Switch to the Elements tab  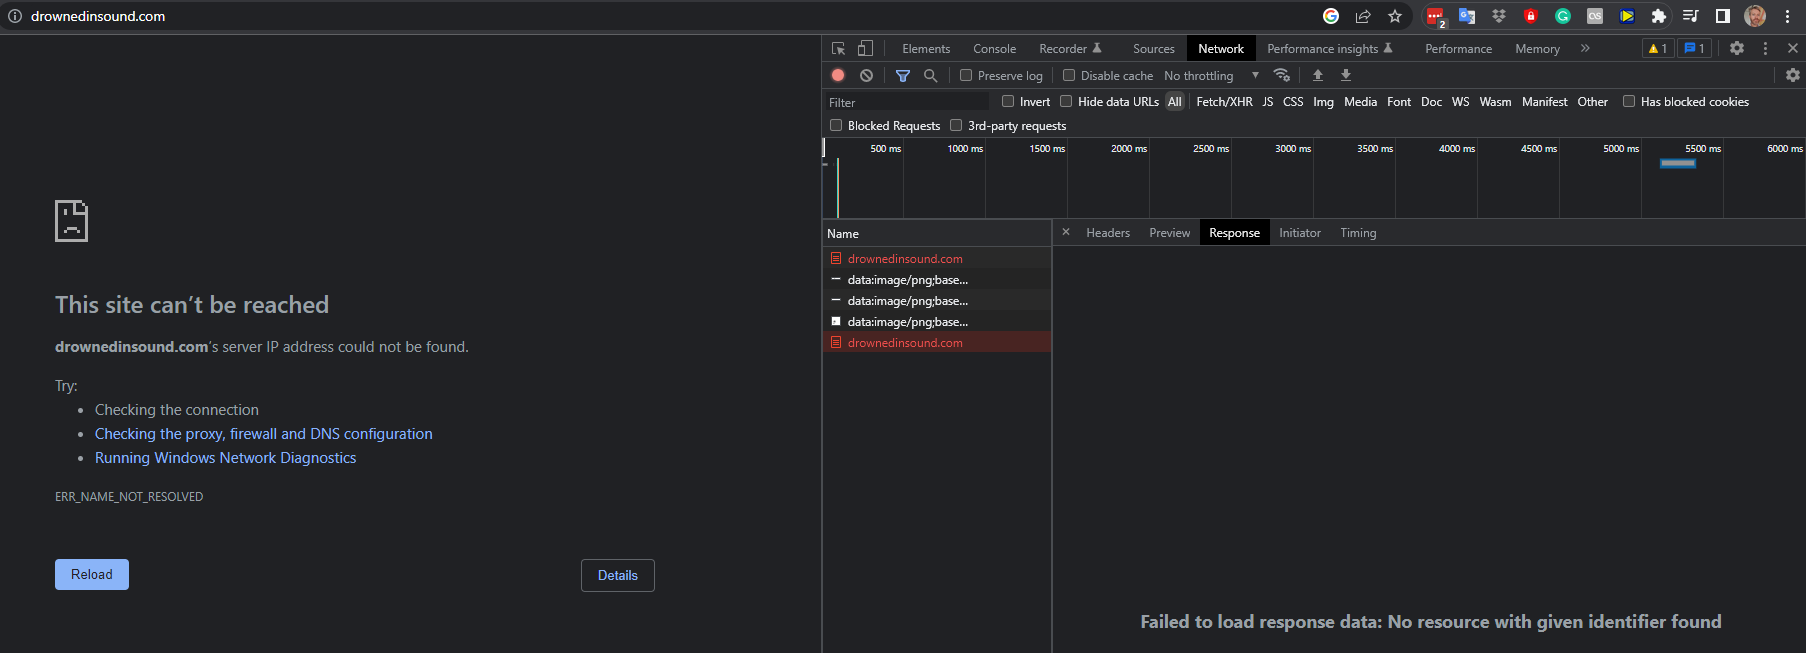tap(926, 48)
